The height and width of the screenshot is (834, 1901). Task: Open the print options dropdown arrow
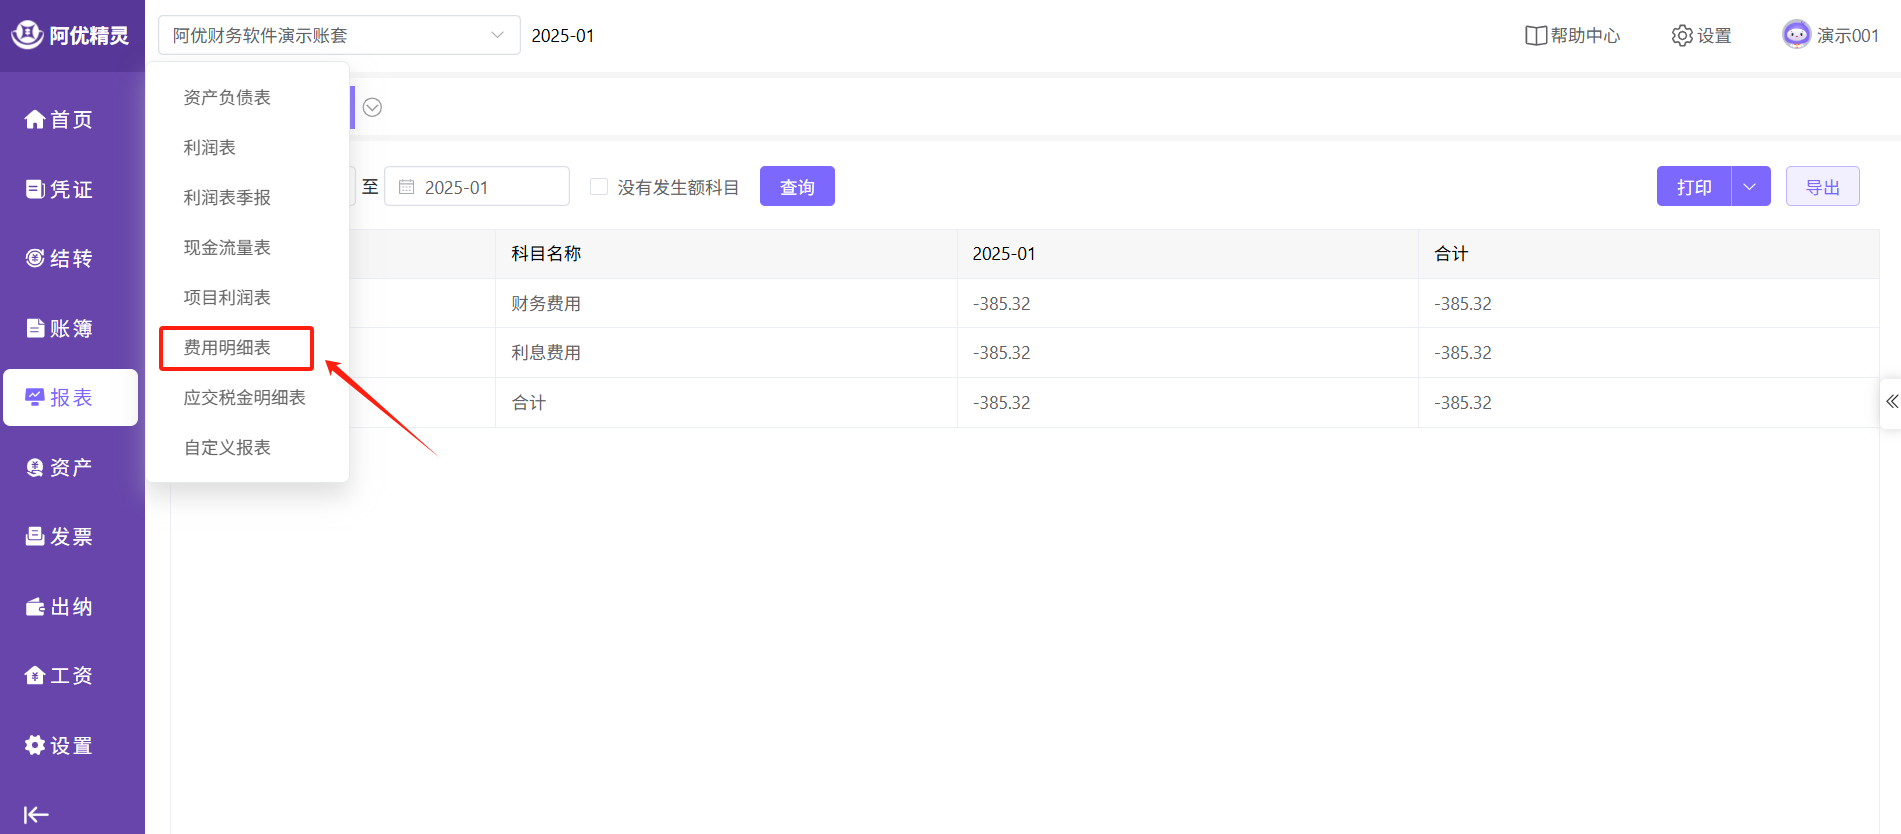click(x=1750, y=187)
